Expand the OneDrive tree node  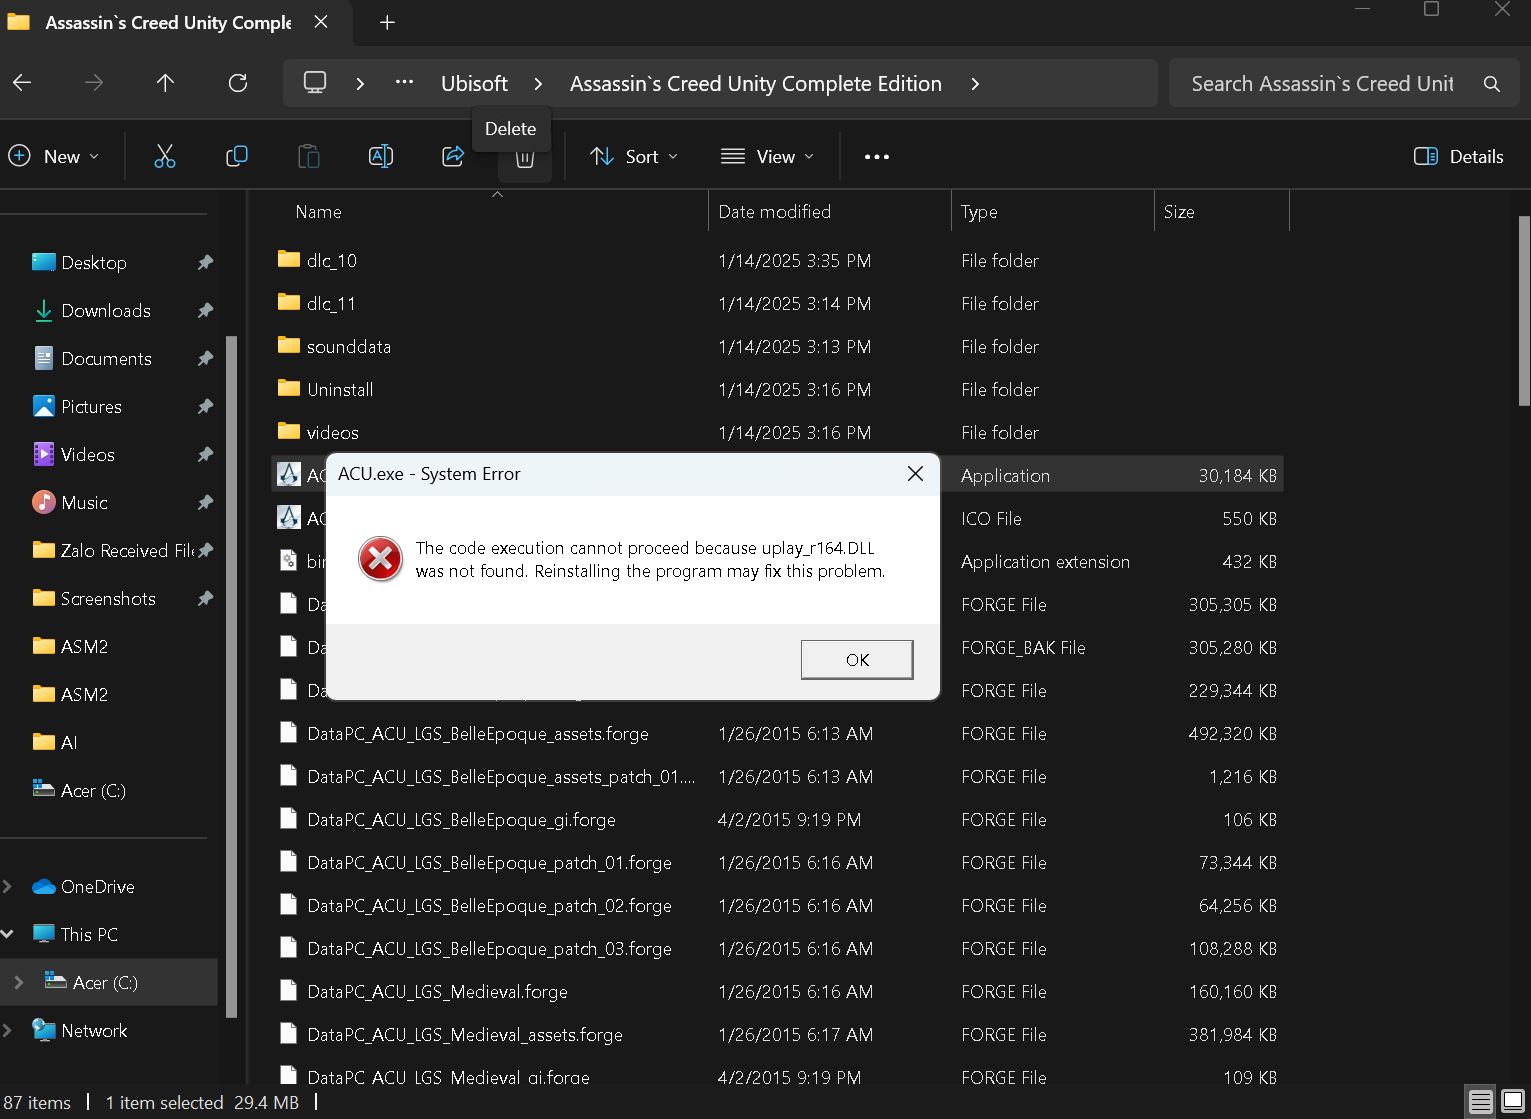point(9,886)
